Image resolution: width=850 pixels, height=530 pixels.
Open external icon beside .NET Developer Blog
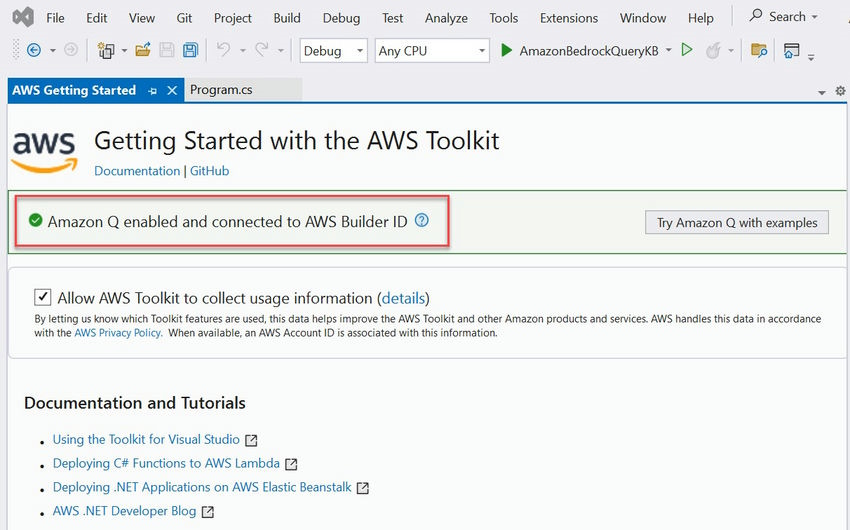pyautogui.click(x=208, y=512)
